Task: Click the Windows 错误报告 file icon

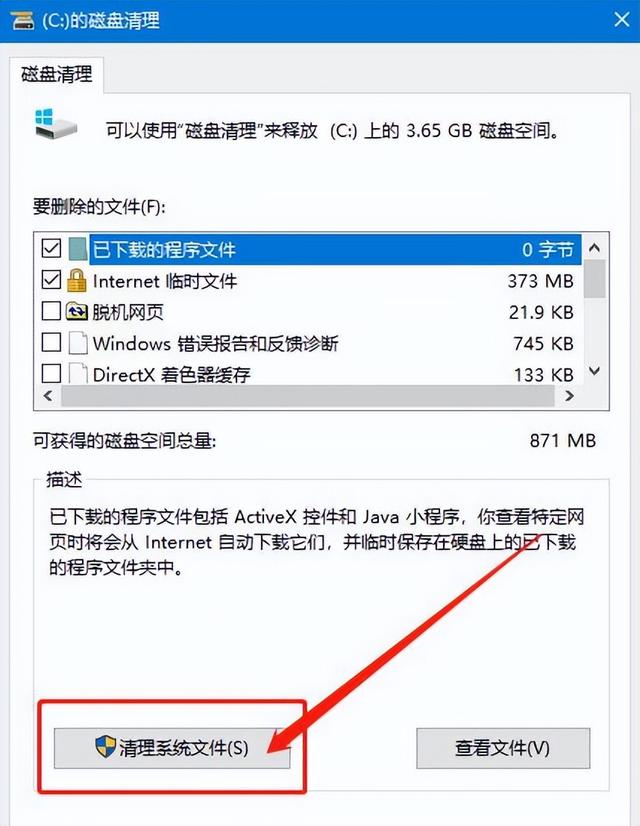Action: pyautogui.click(x=77, y=343)
